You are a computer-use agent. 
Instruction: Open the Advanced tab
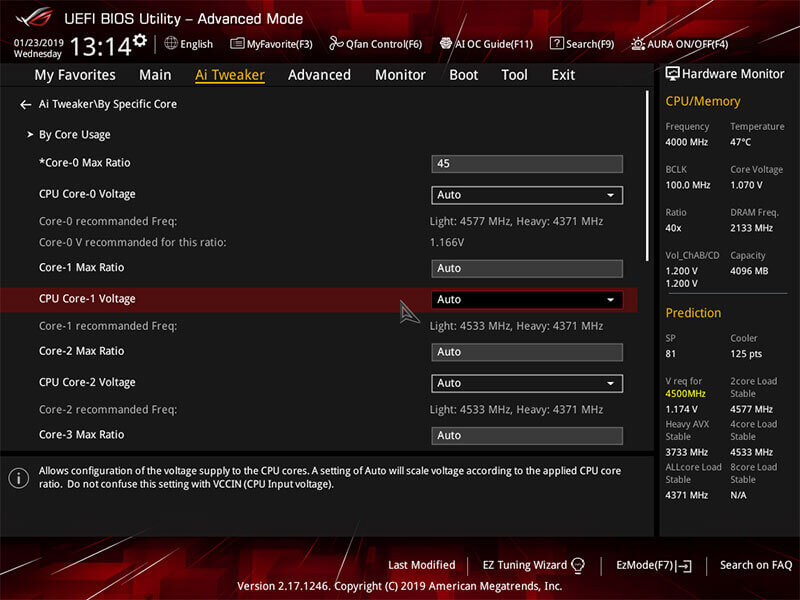pos(319,75)
